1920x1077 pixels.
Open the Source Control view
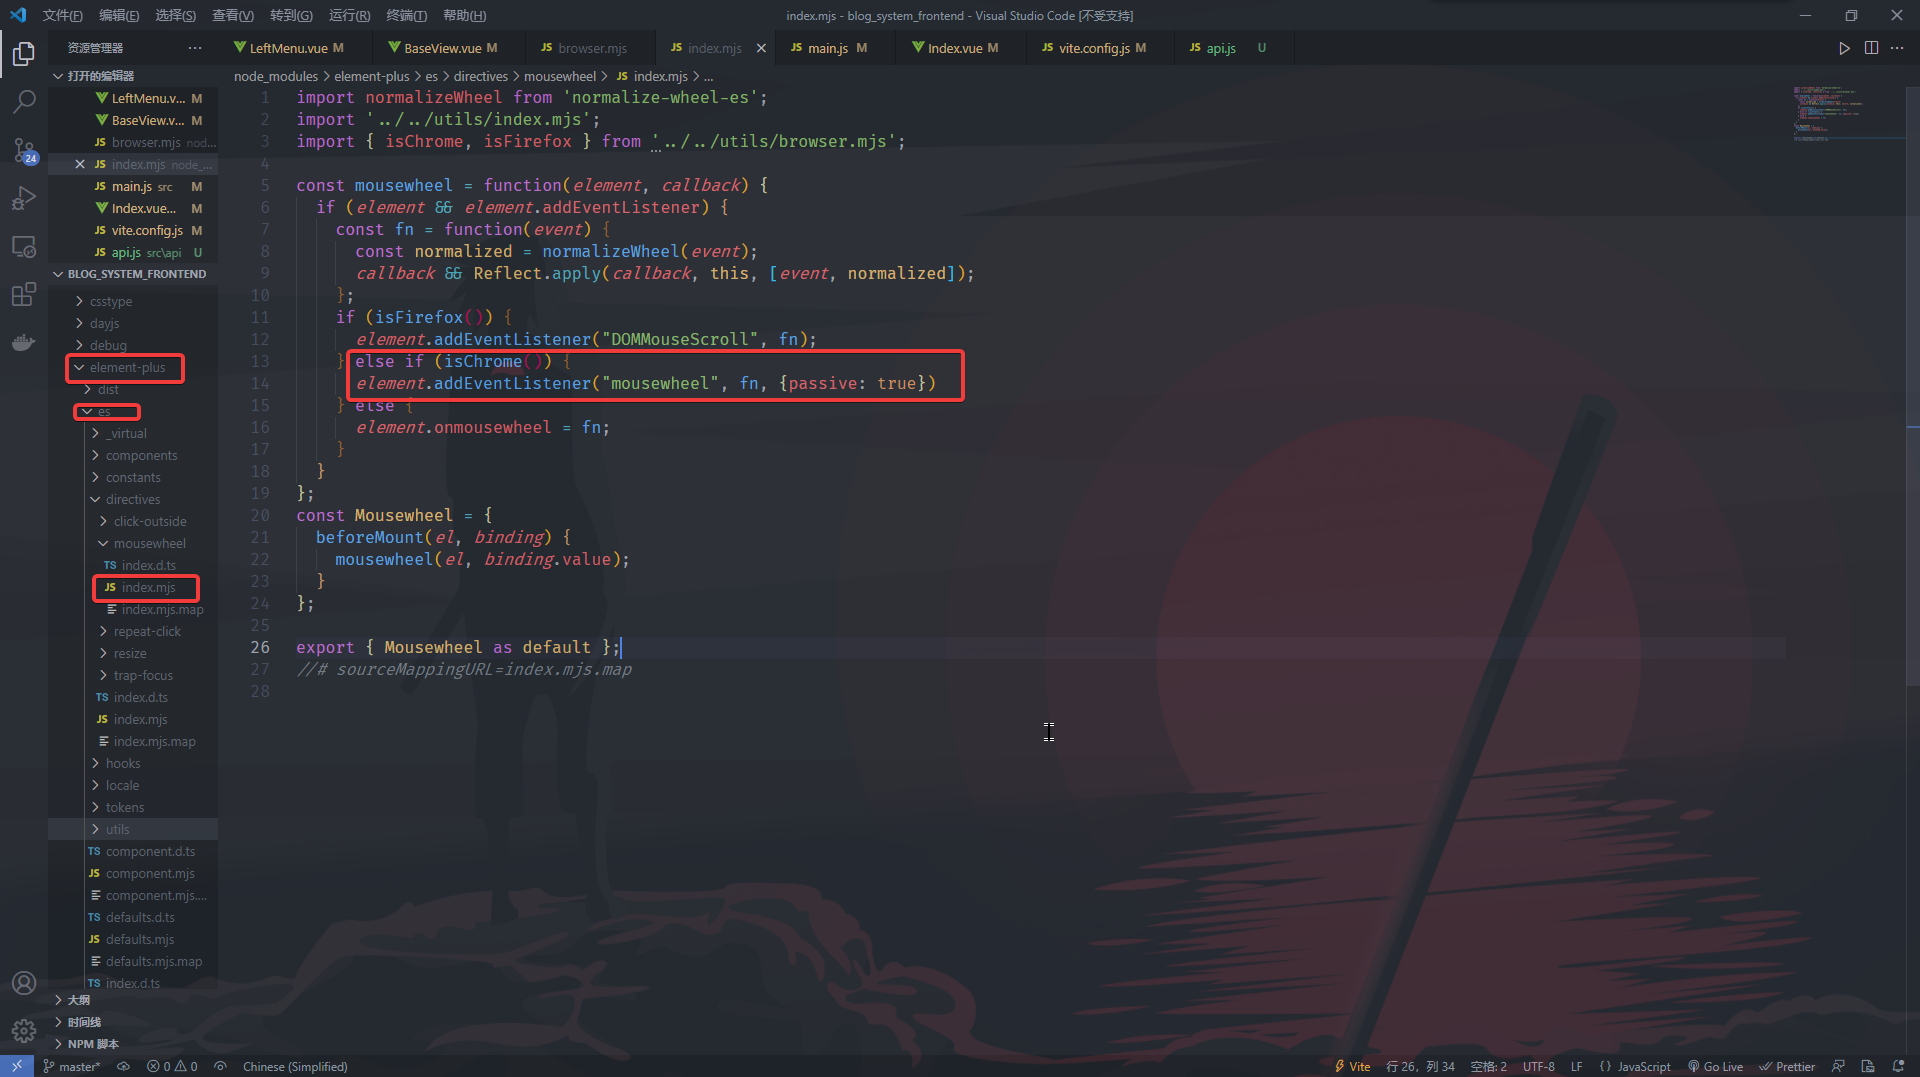(24, 150)
